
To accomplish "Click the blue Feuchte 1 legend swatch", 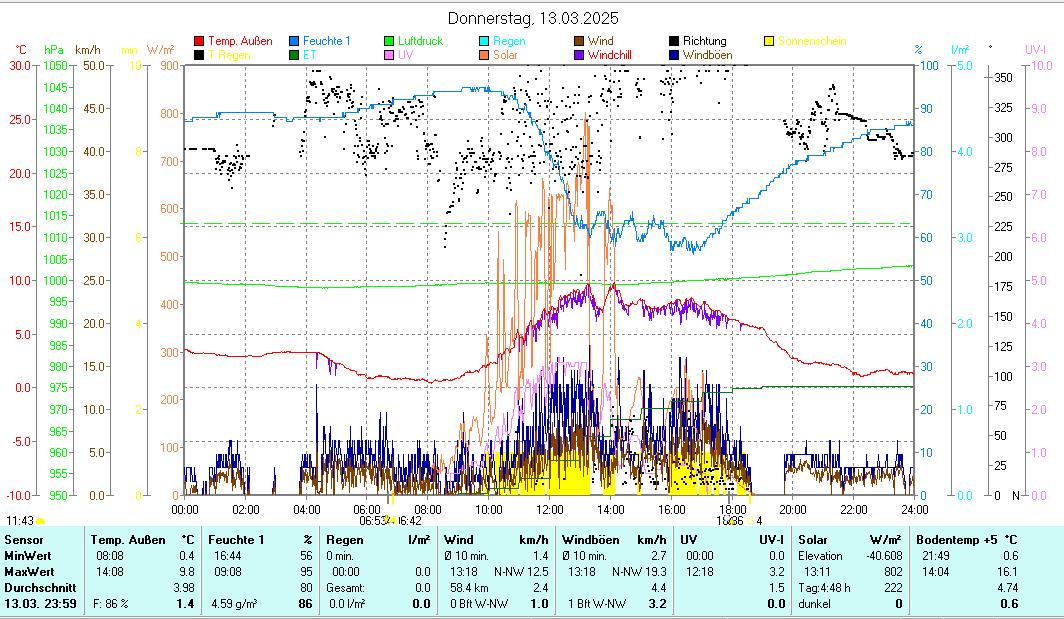I will coord(294,41).
